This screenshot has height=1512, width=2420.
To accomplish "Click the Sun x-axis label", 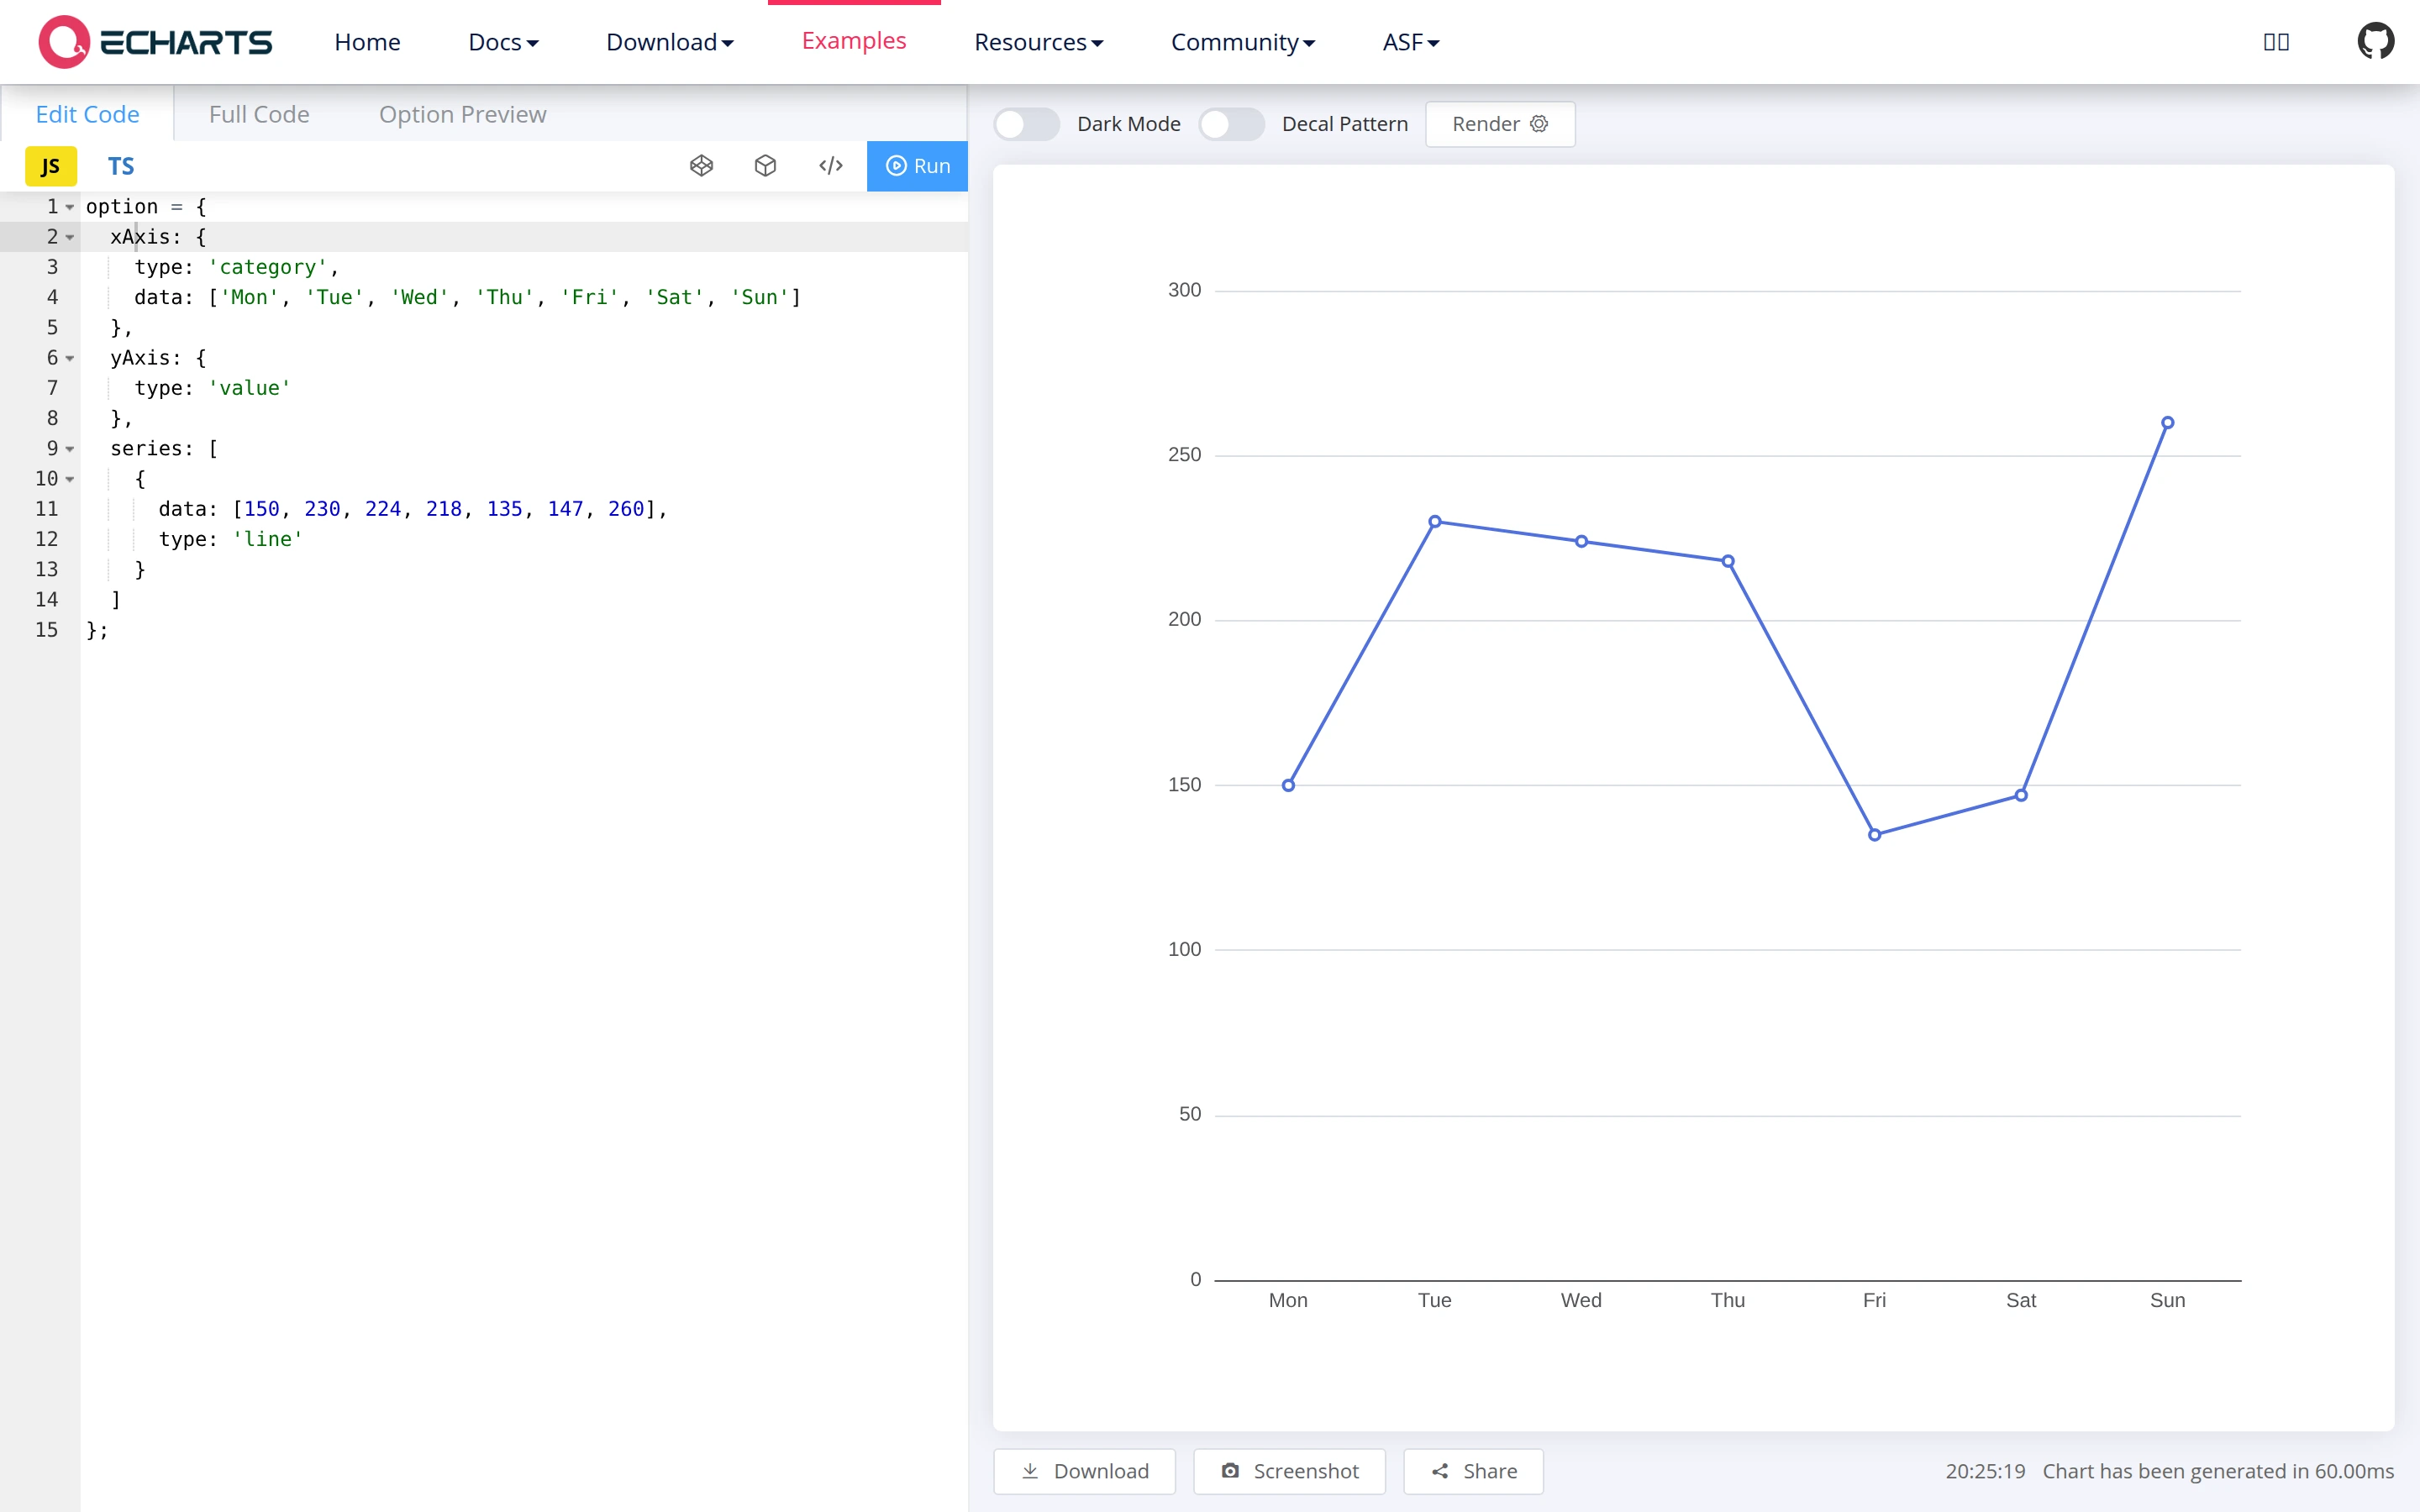I will (x=2167, y=1300).
